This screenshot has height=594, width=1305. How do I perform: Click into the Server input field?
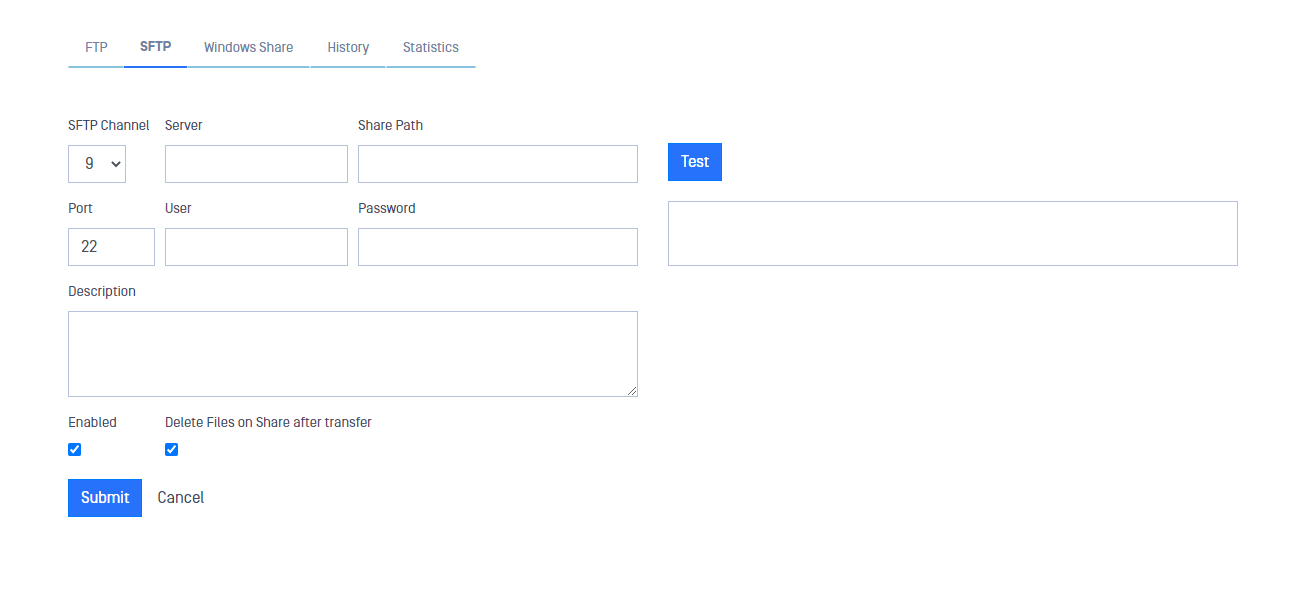[x=256, y=164]
